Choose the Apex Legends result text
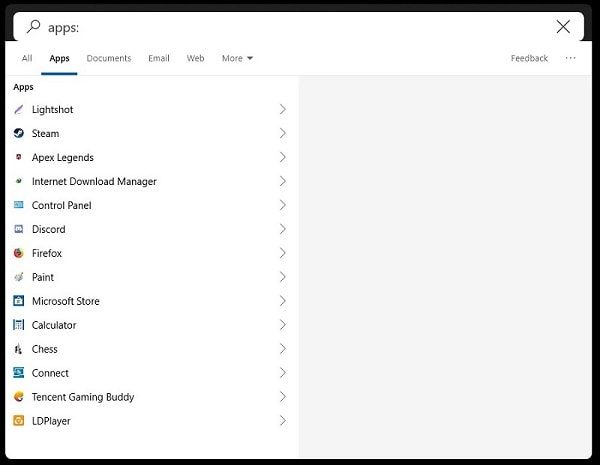Screen dimensions: 600x465 pos(63,158)
